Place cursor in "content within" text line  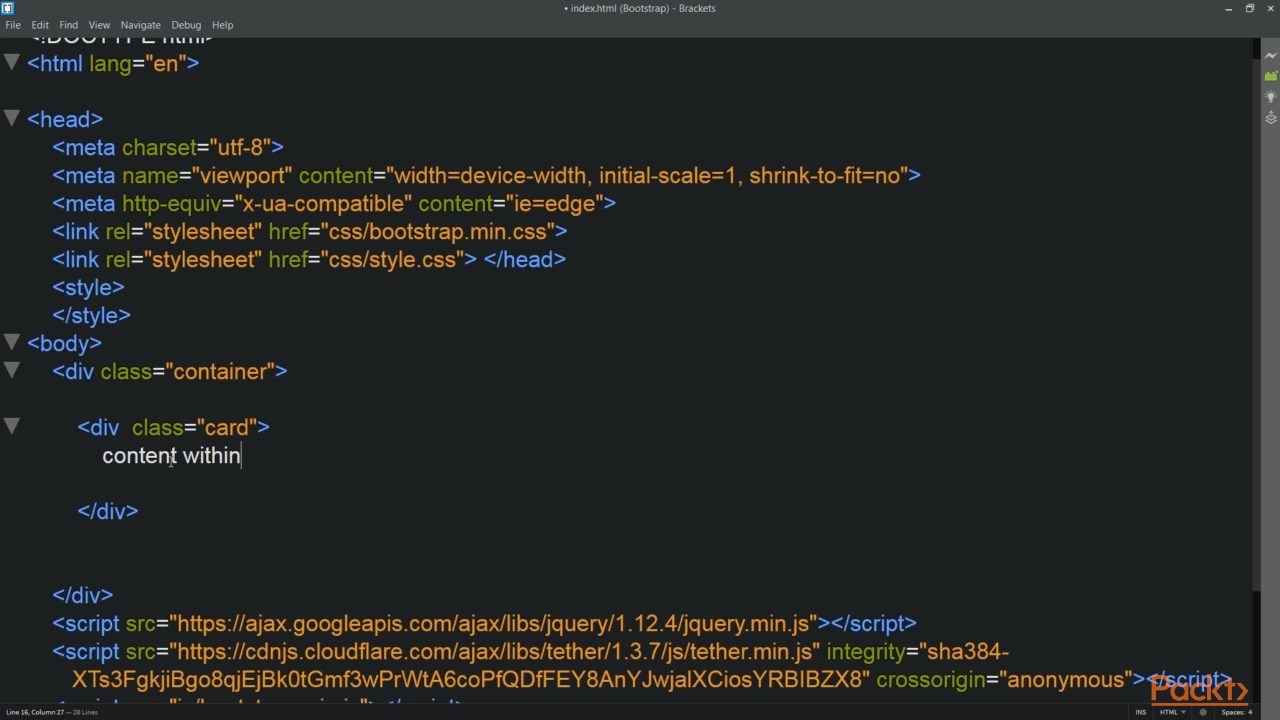171,455
